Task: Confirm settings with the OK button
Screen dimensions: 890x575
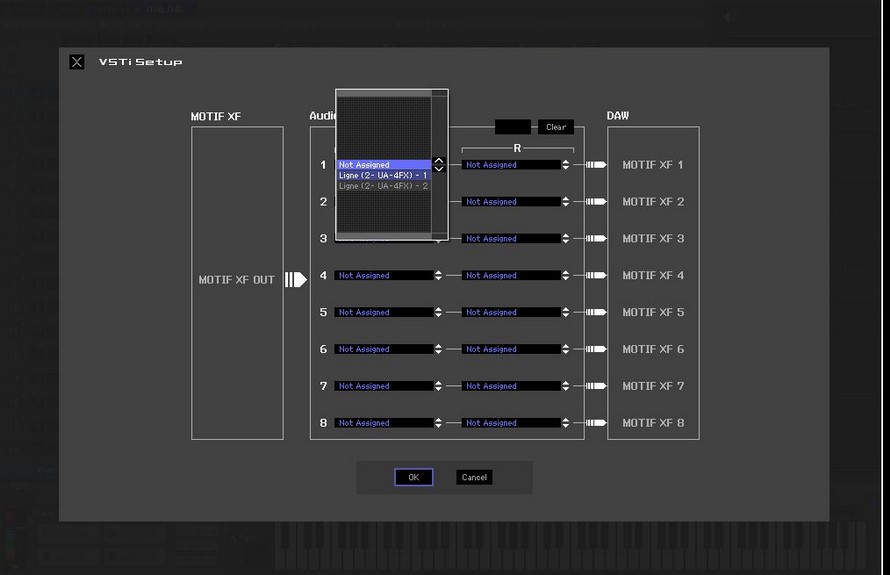Action: (413, 478)
